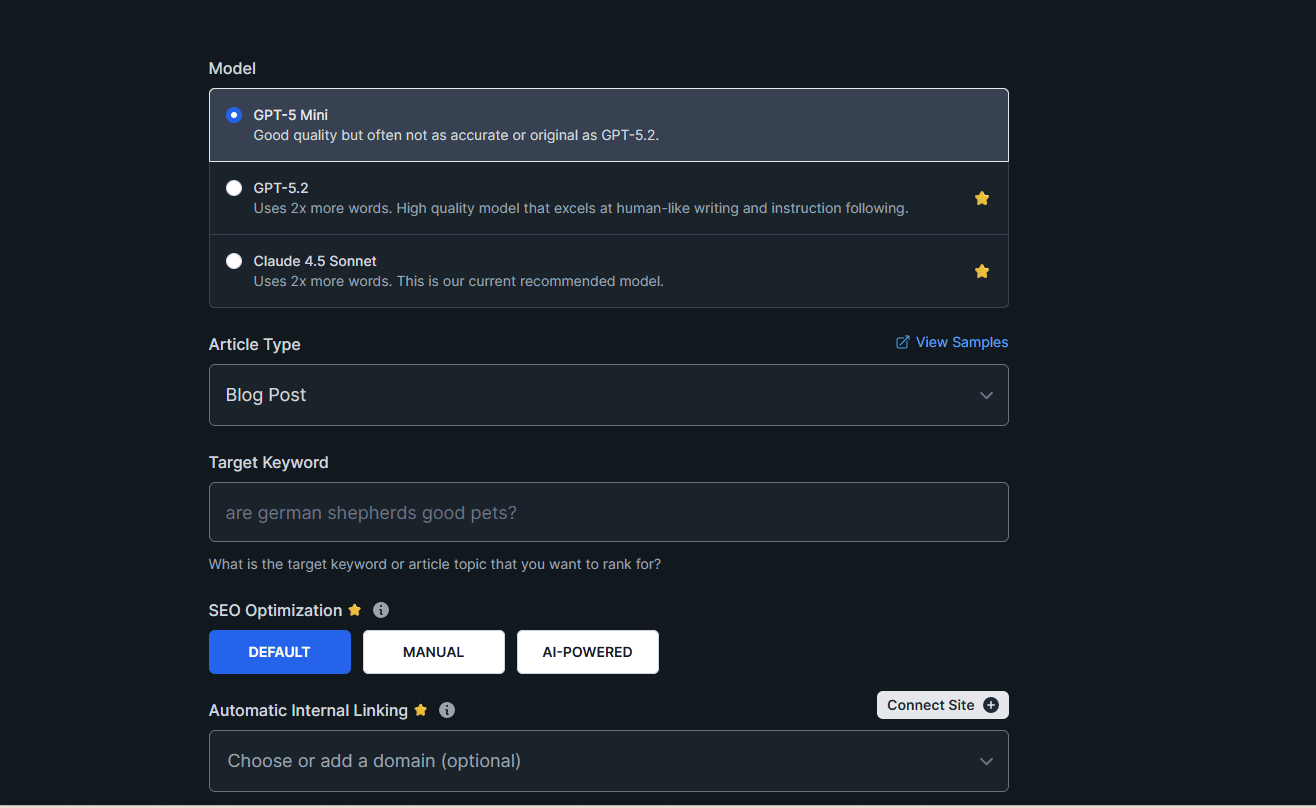This screenshot has height=808, width=1316.
Task: Choose the GPT-5.2 model radio option
Action: pyautogui.click(x=234, y=188)
